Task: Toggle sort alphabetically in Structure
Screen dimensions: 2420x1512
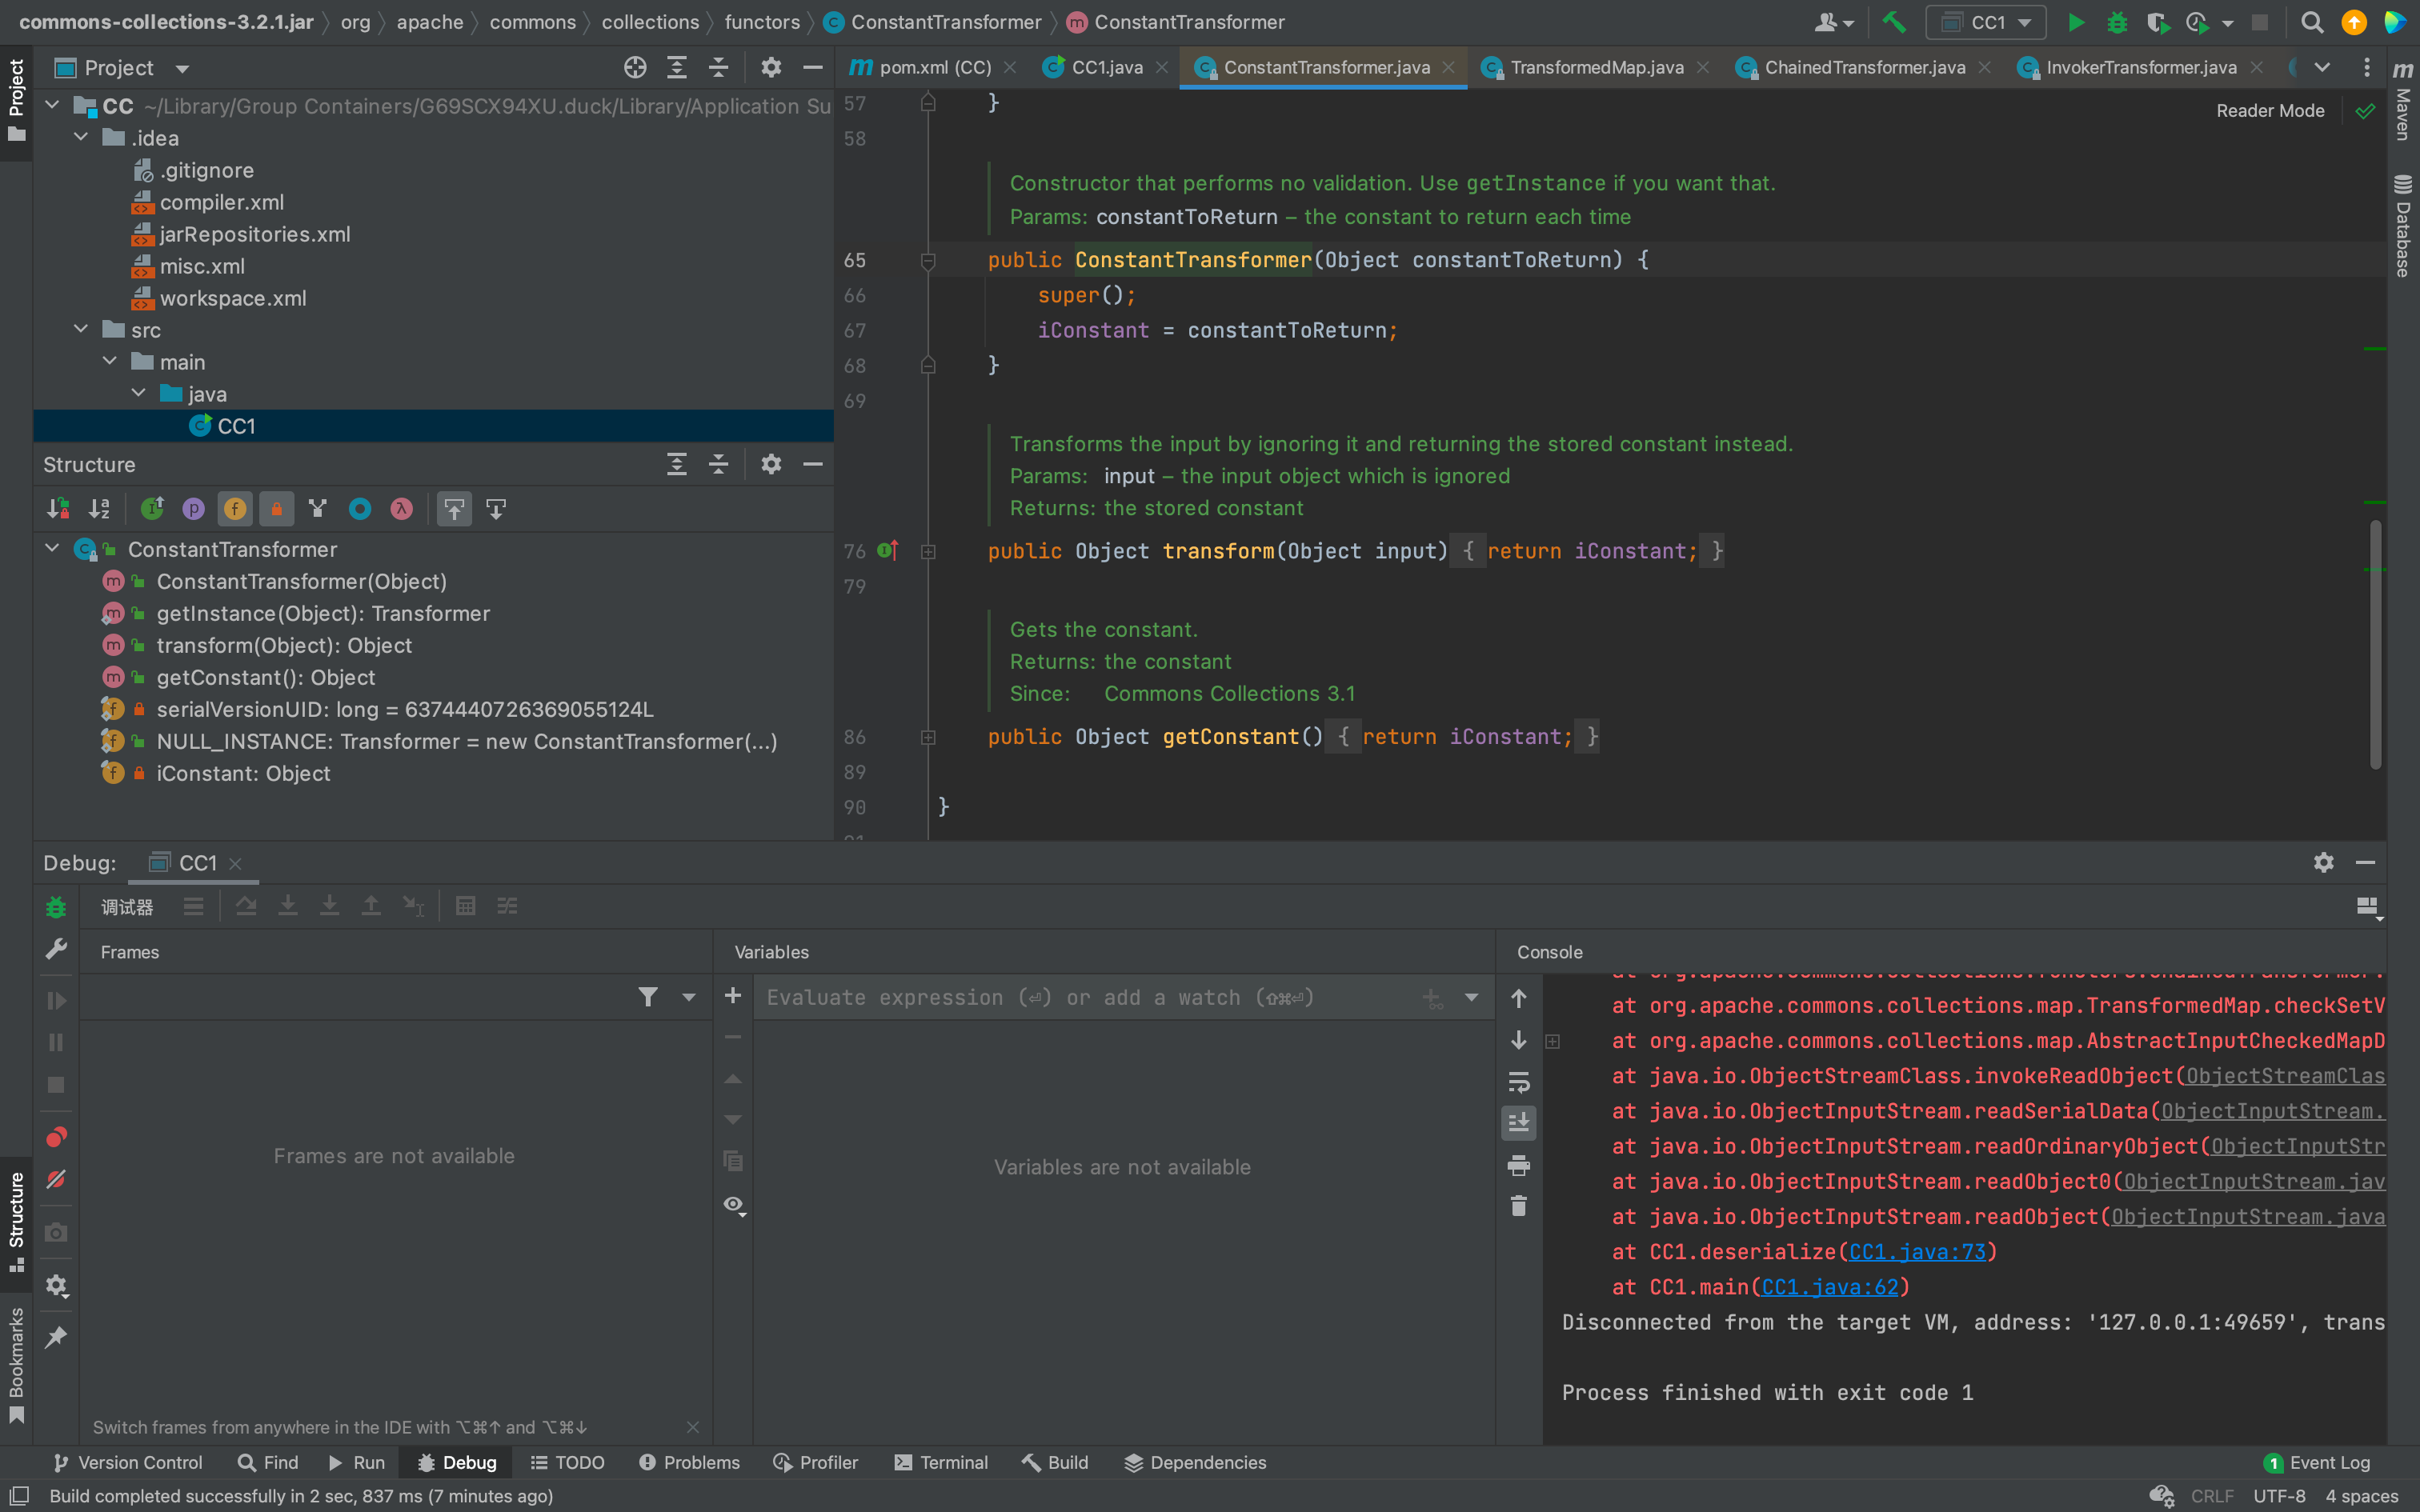Action: click(99, 509)
